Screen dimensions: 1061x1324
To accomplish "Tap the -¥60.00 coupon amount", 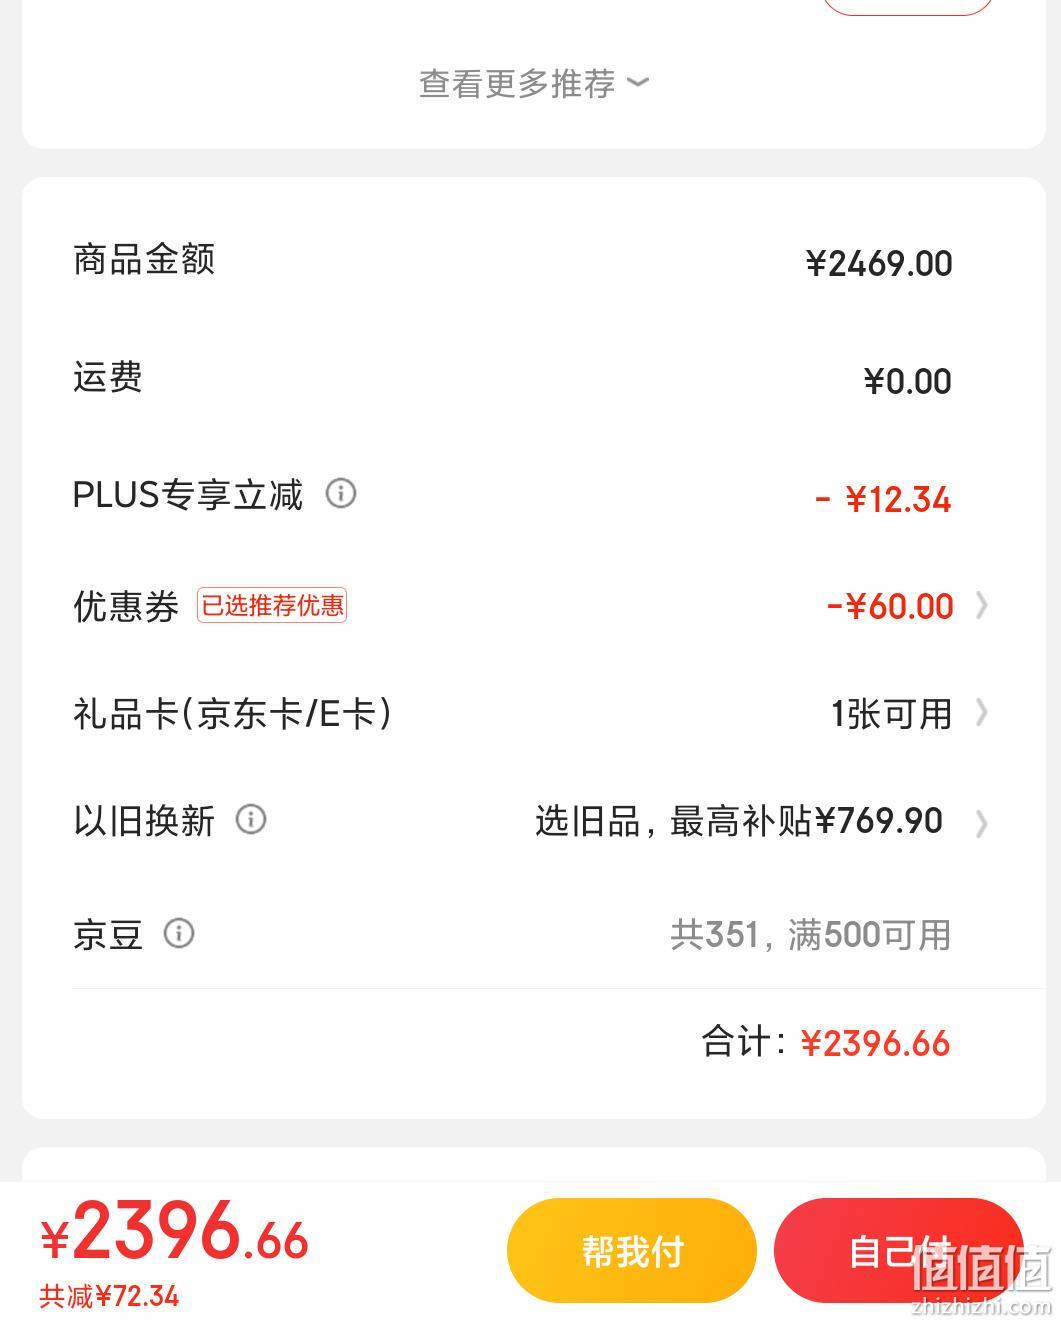I will 890,606.
